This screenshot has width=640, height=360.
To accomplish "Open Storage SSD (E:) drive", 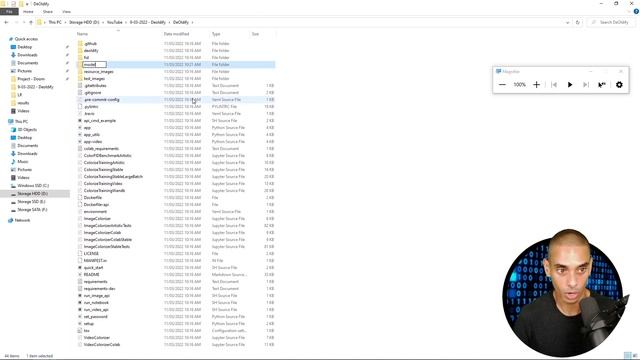I will point(31,202).
